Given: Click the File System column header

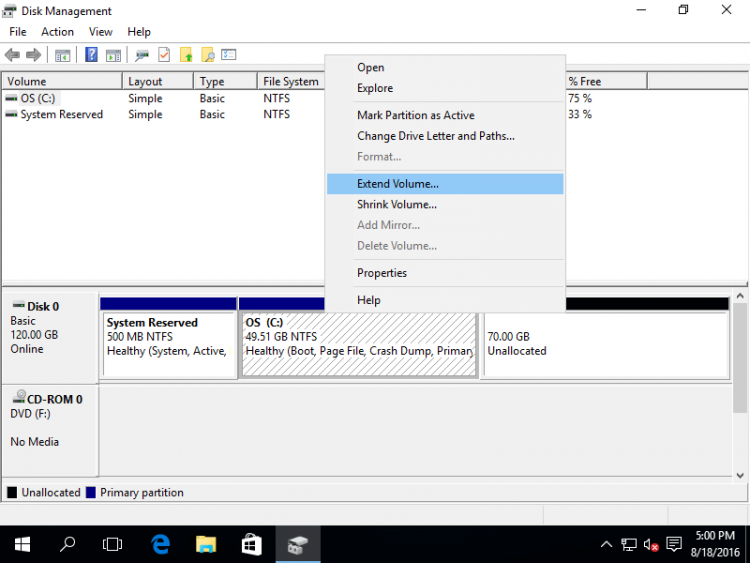Looking at the screenshot, I should pyautogui.click(x=290, y=82).
